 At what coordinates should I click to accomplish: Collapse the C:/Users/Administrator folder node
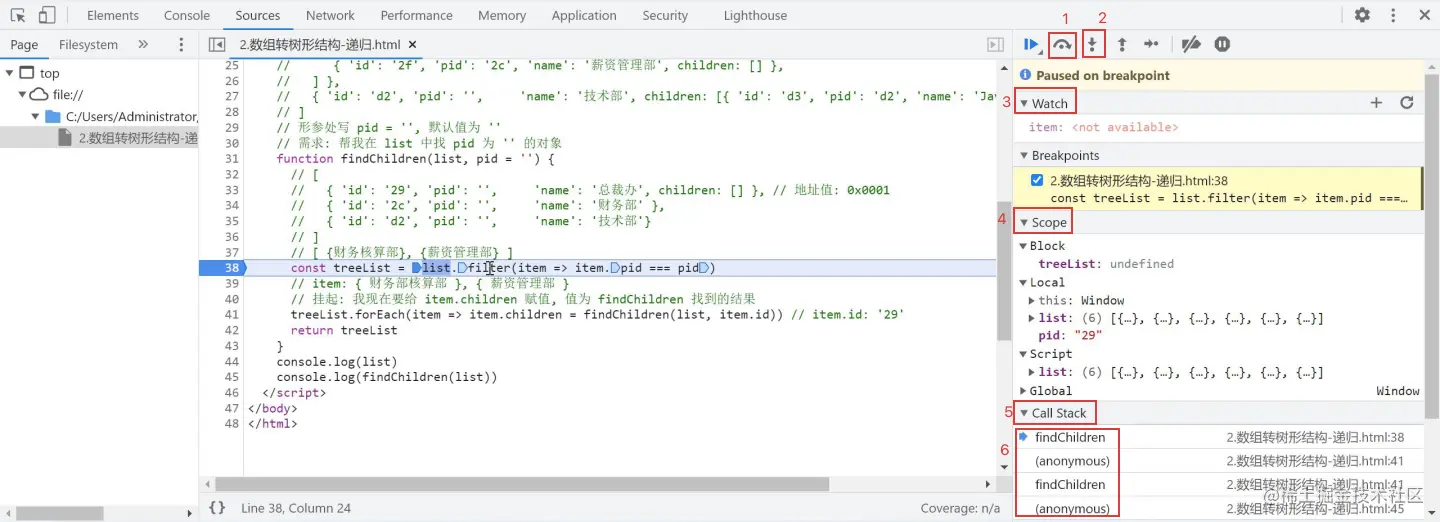(36, 117)
